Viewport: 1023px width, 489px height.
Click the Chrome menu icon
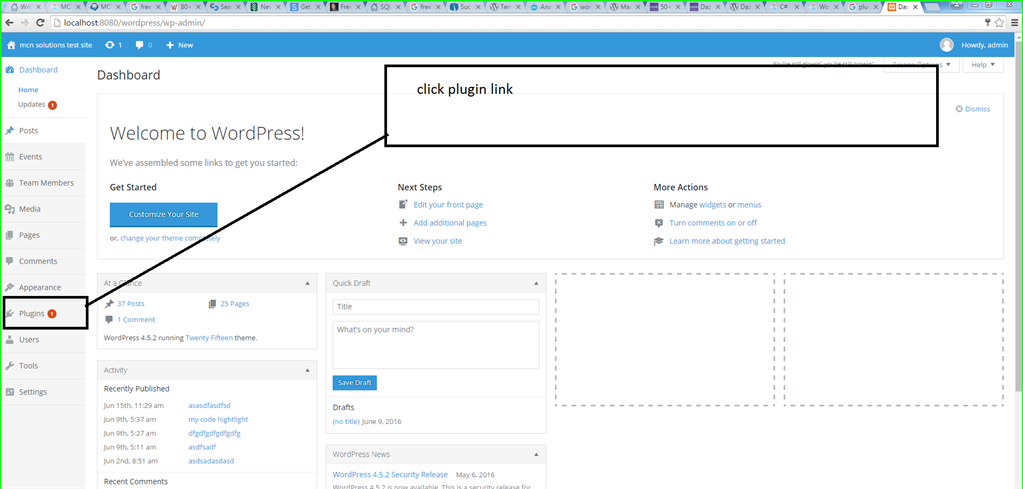pyautogui.click(x=1013, y=22)
